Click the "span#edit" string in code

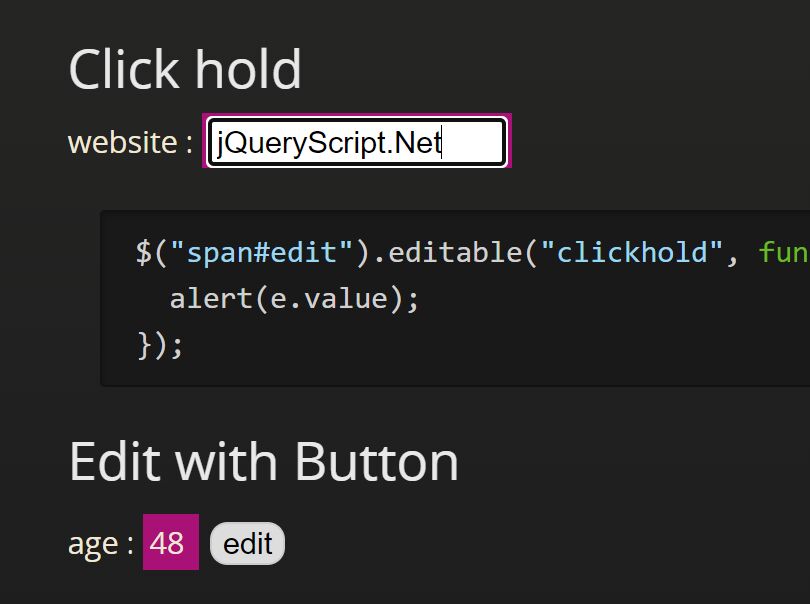[261, 252]
